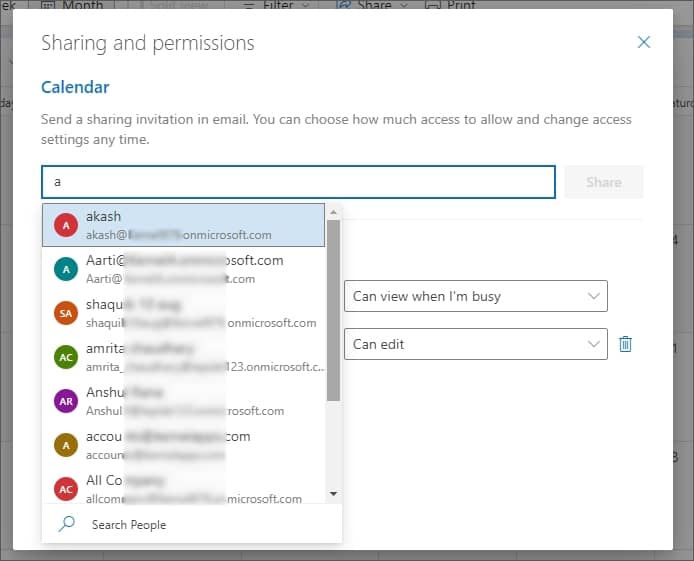Image resolution: width=694 pixels, height=561 pixels.
Task: Delete the Can edit permission entry
Action: (x=625, y=344)
